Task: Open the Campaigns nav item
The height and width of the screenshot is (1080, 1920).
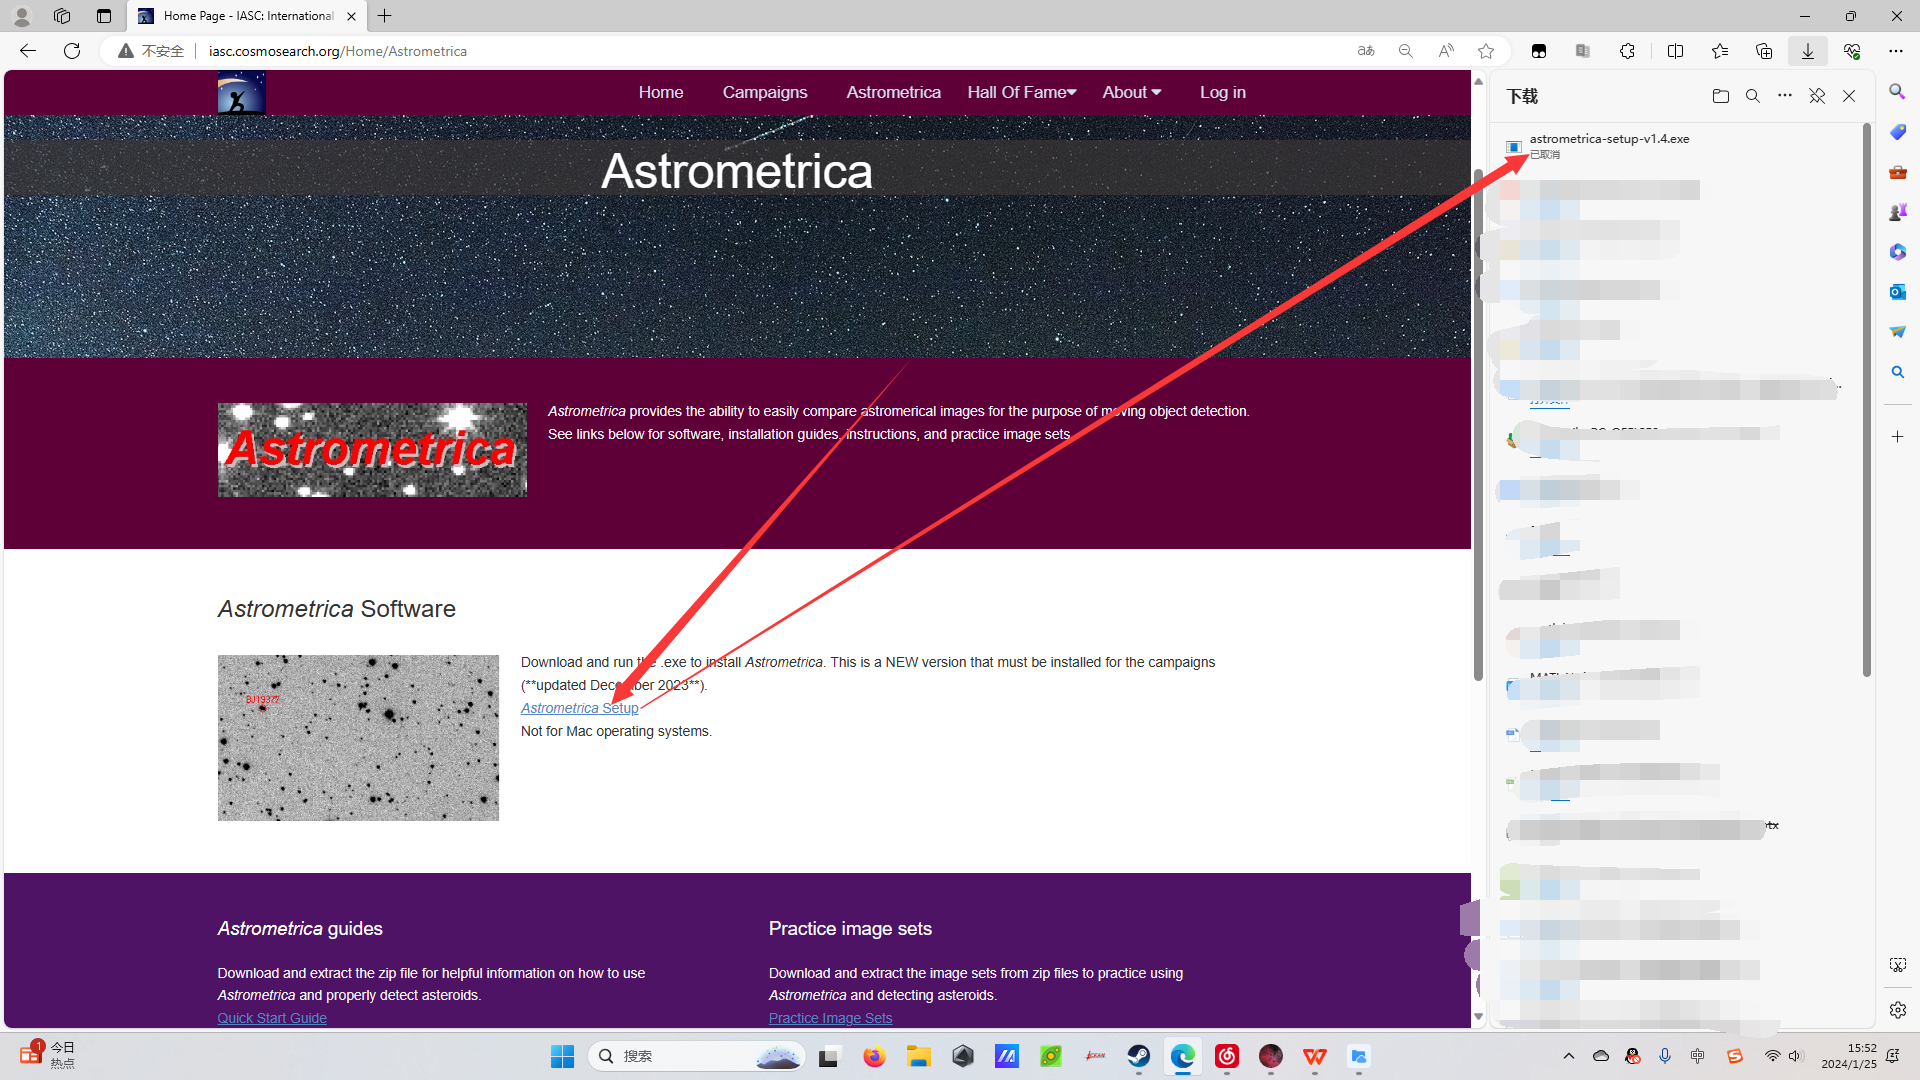Action: pyautogui.click(x=765, y=92)
